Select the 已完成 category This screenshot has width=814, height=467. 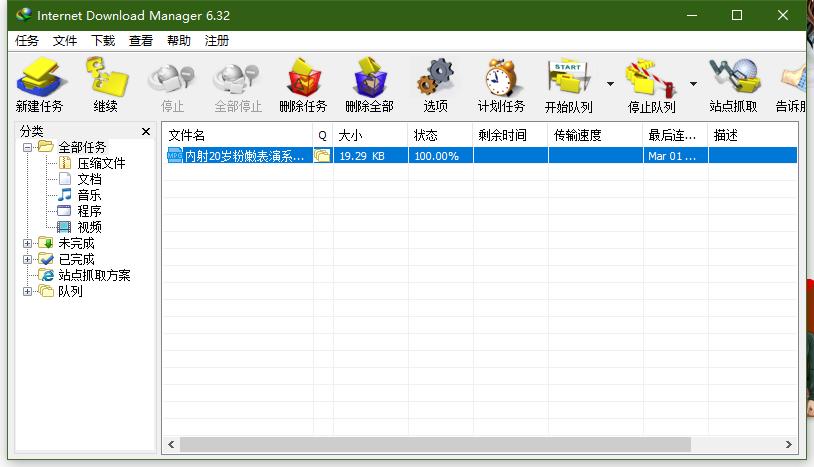pyautogui.click(x=76, y=259)
